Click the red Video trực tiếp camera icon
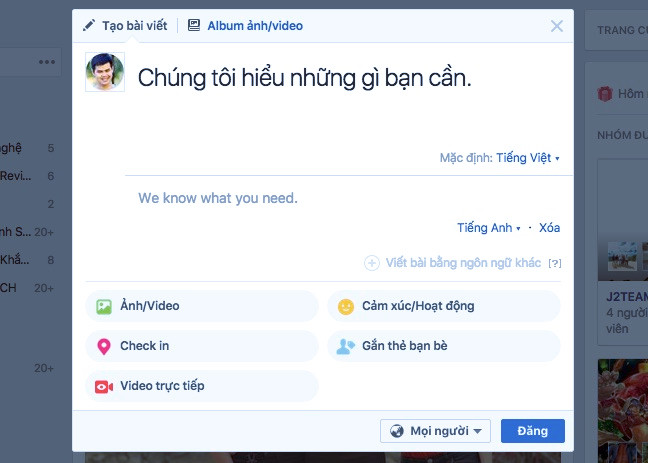 [x=103, y=386]
